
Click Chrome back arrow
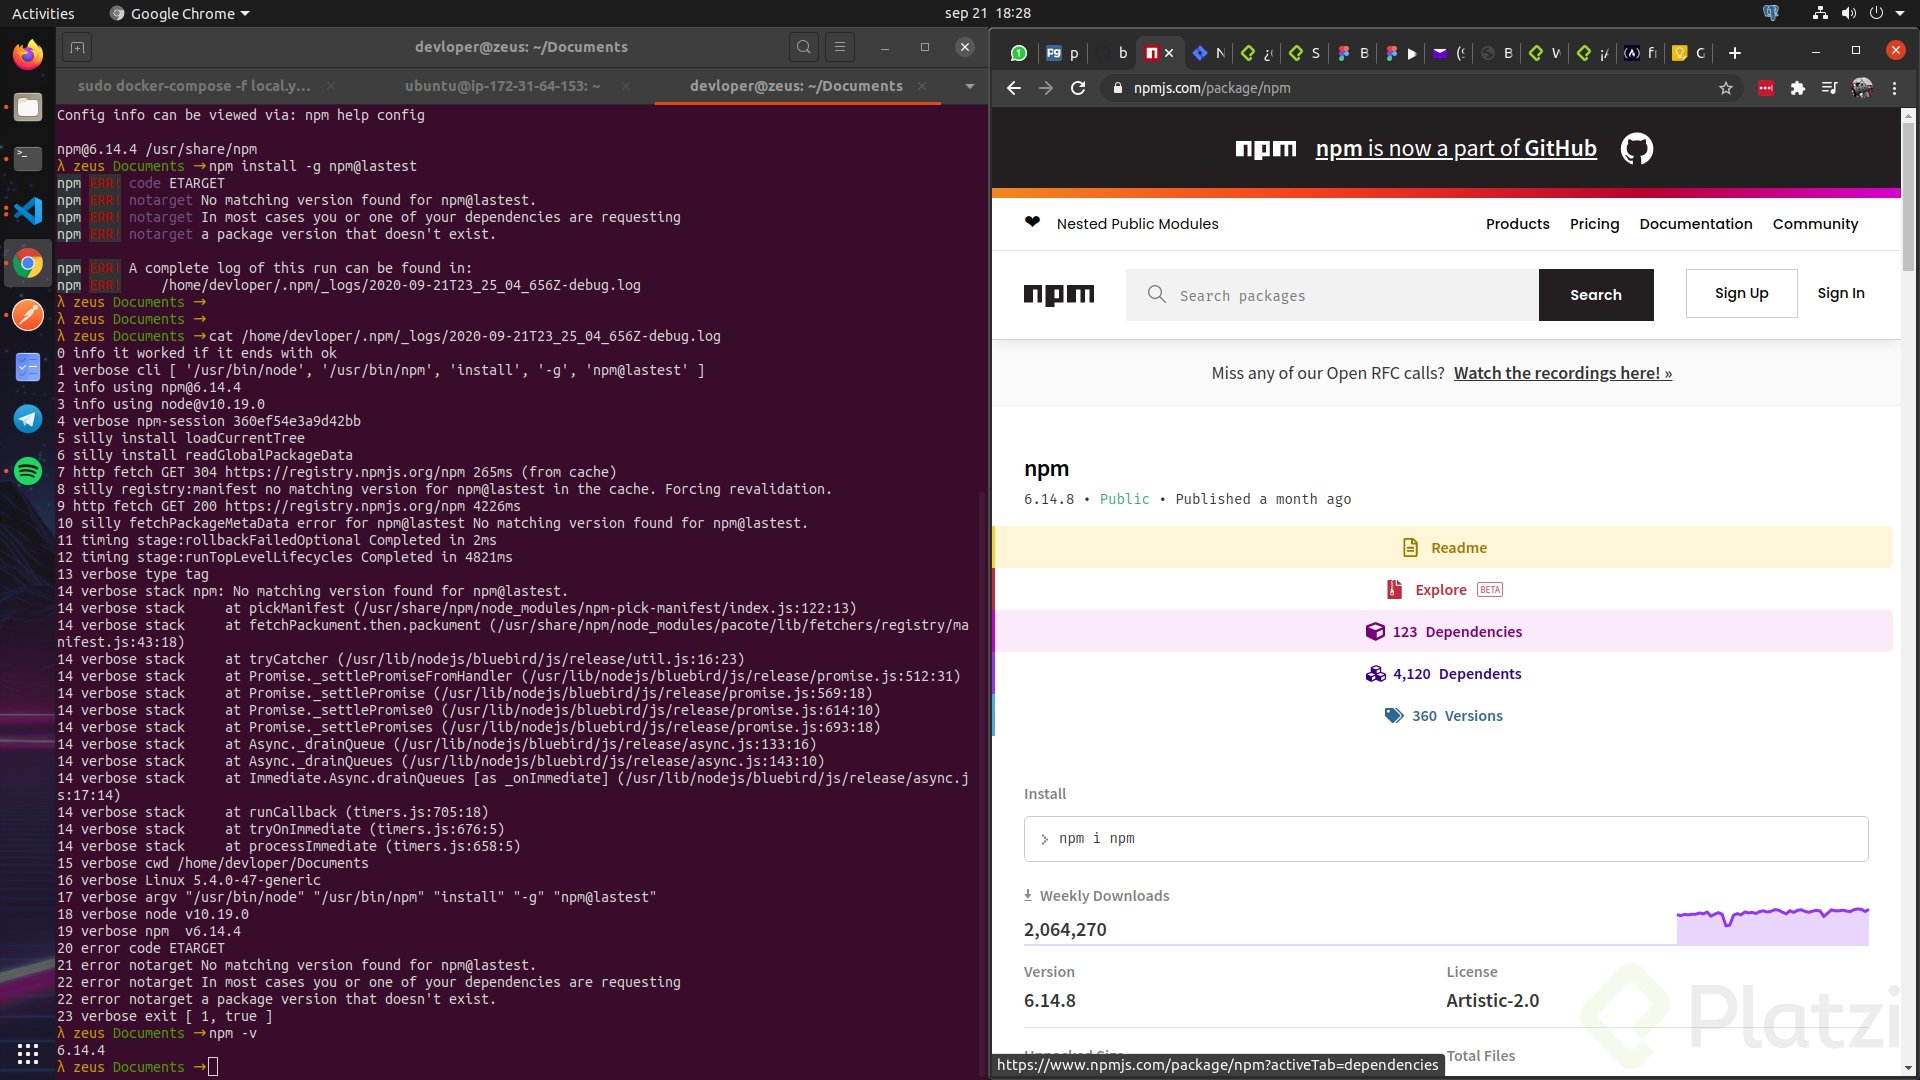pyautogui.click(x=1014, y=88)
